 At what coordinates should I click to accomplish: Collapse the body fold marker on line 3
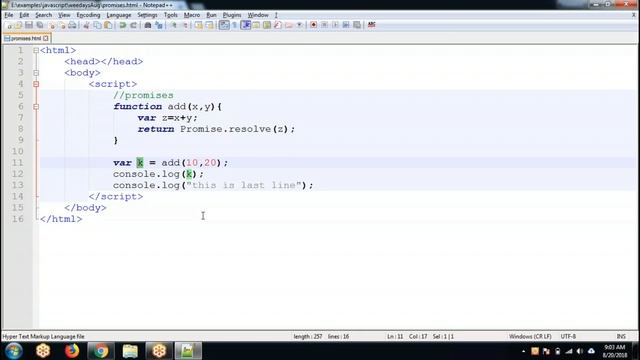click(36, 73)
